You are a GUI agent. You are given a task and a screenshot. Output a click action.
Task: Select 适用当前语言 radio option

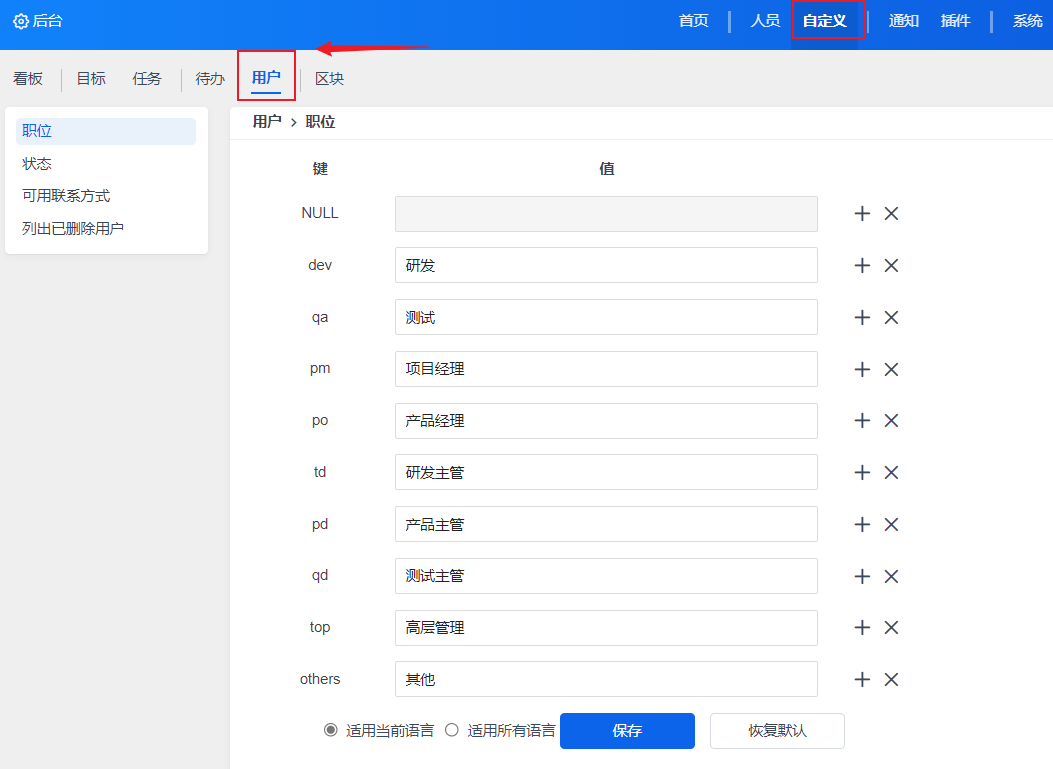(x=331, y=730)
